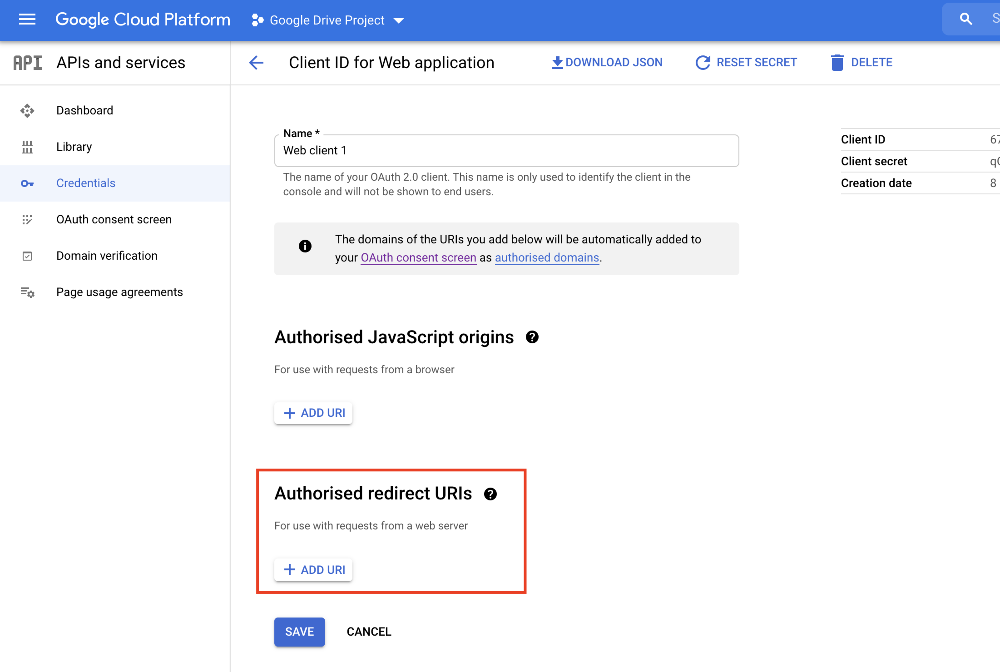
Task: Click the 'Client ID' label in details table
Action: [863, 140]
